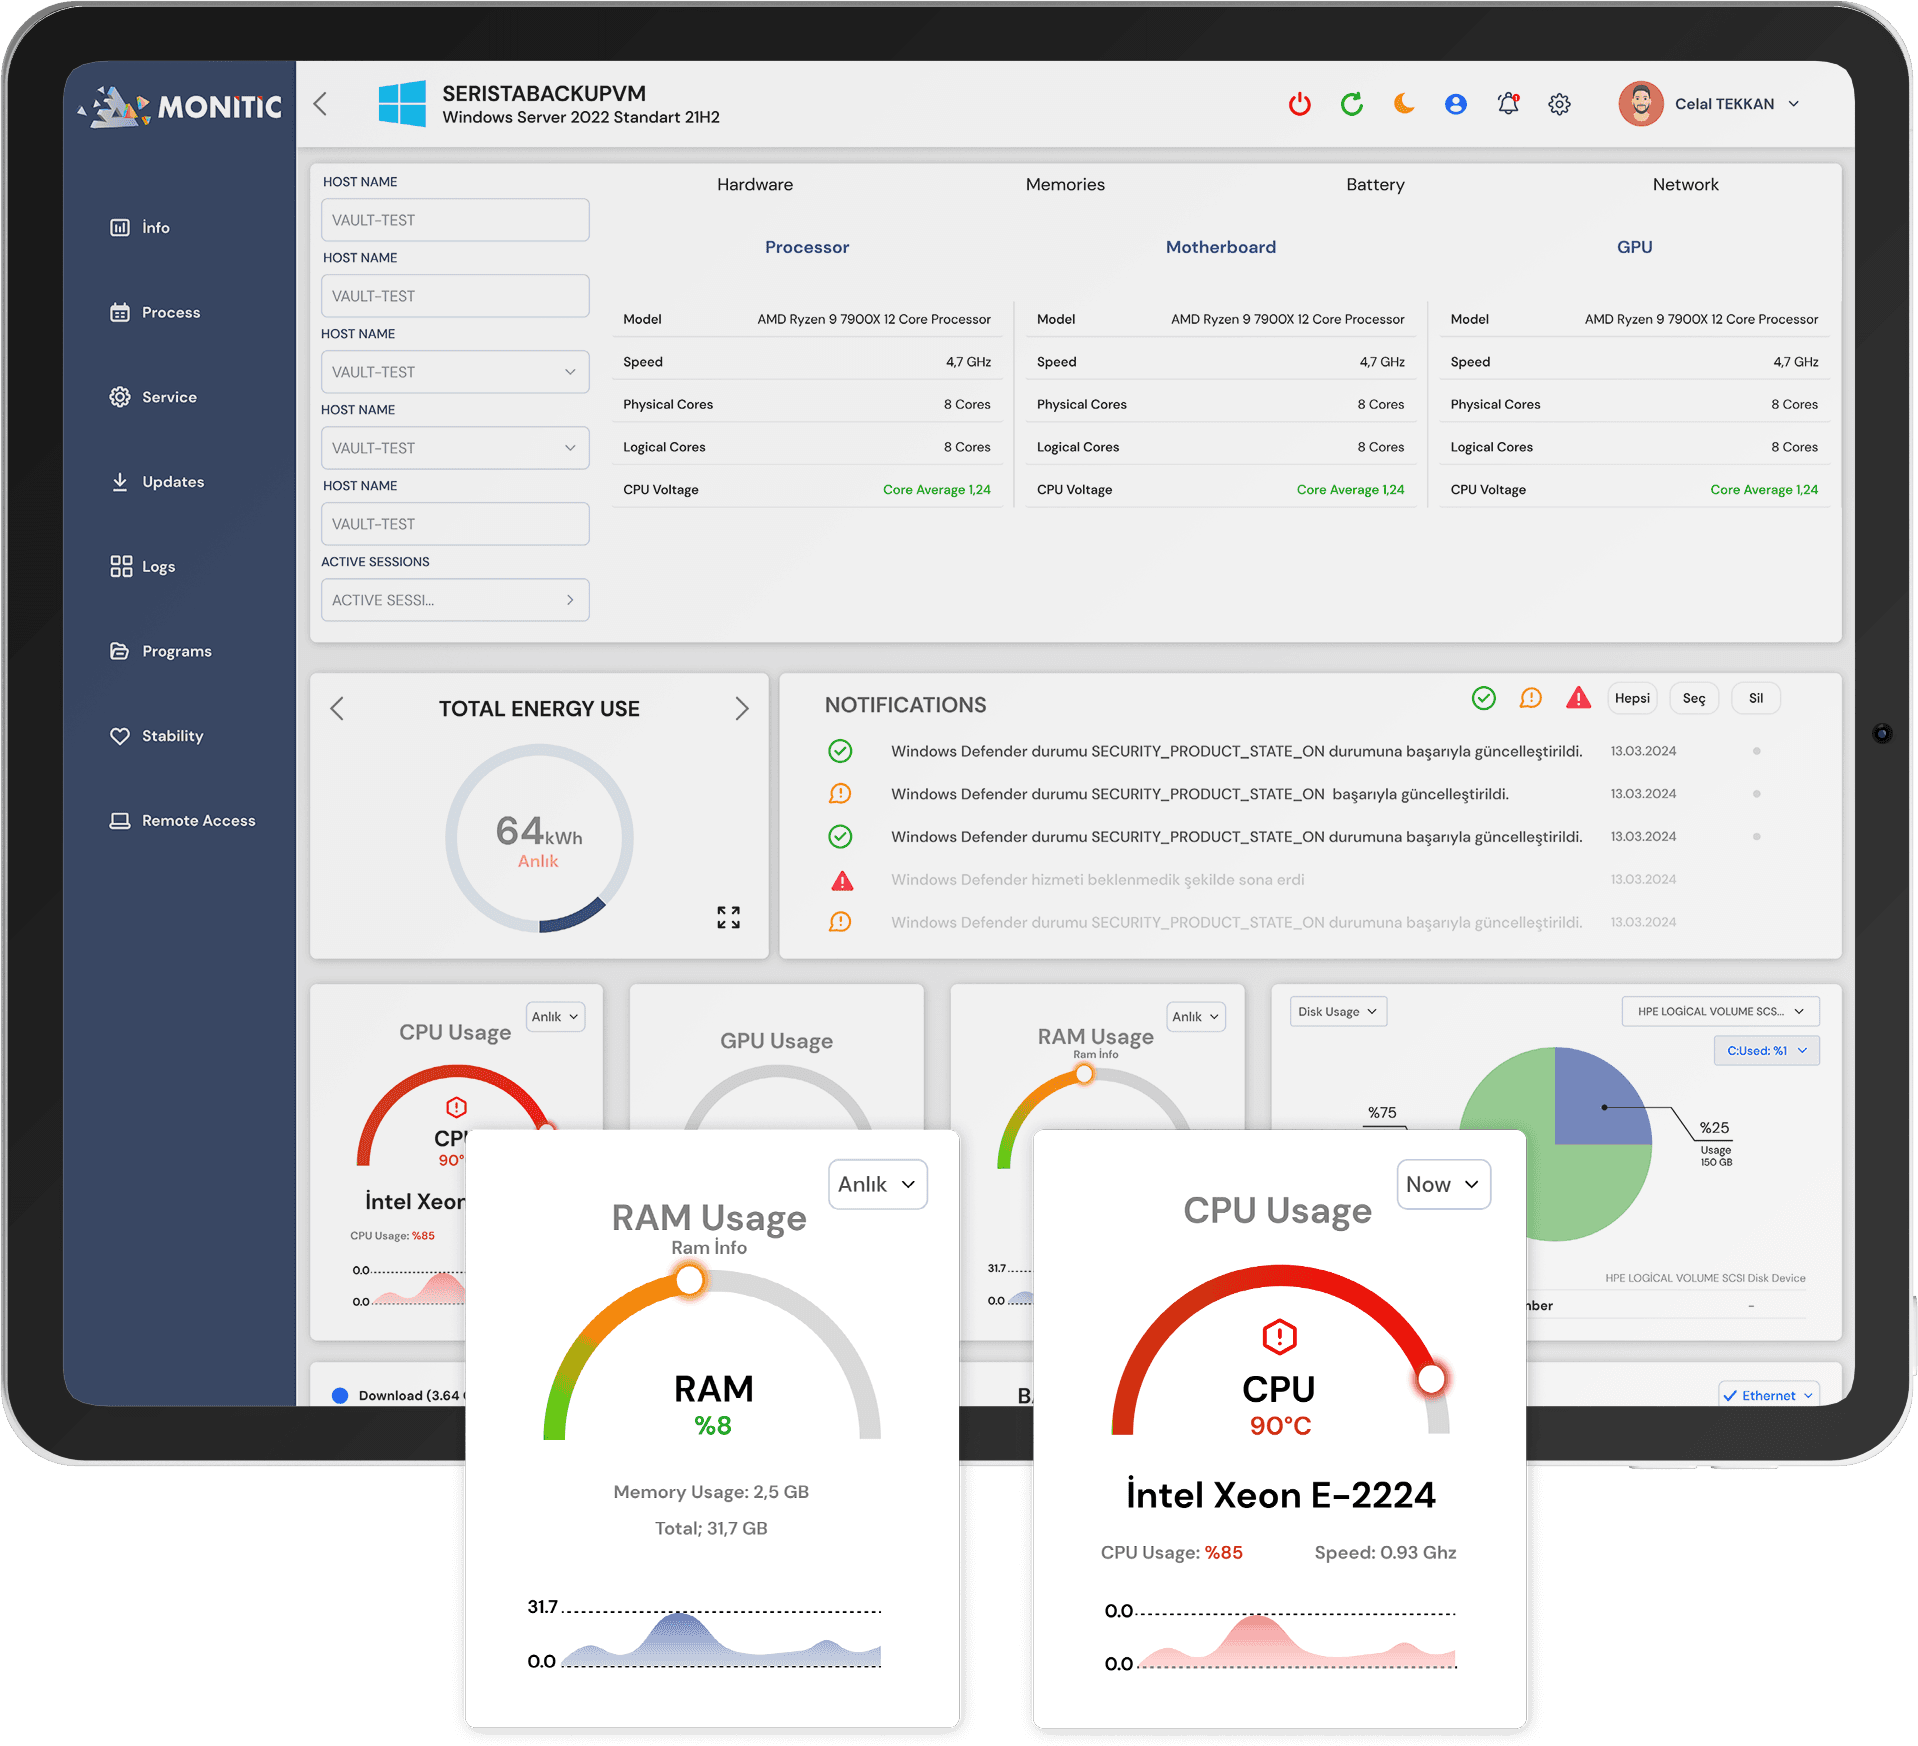Toggle dark mode with the moon icon
The height and width of the screenshot is (1746, 1918).
pyautogui.click(x=1404, y=103)
